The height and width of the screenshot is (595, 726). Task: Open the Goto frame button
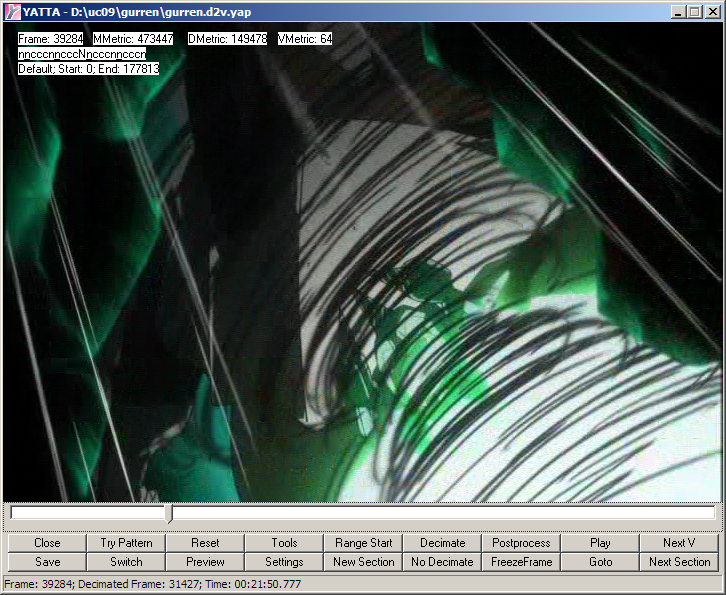click(600, 562)
